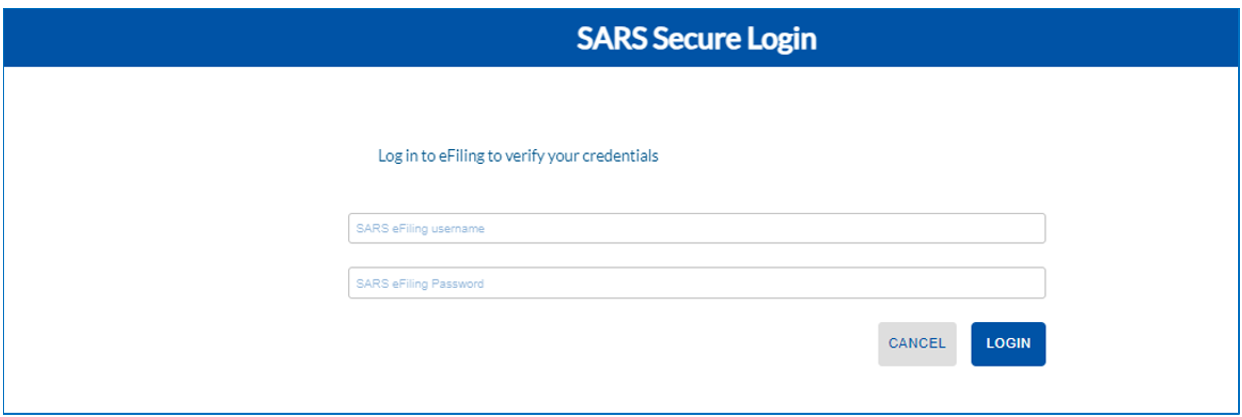1242x417 pixels.
Task: Hit the CANCEL button beside LOGIN
Action: (917, 343)
